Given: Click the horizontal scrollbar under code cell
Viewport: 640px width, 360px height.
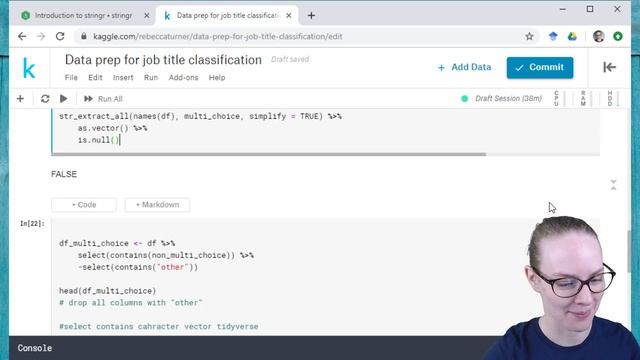Looking at the screenshot, I should 269,154.
